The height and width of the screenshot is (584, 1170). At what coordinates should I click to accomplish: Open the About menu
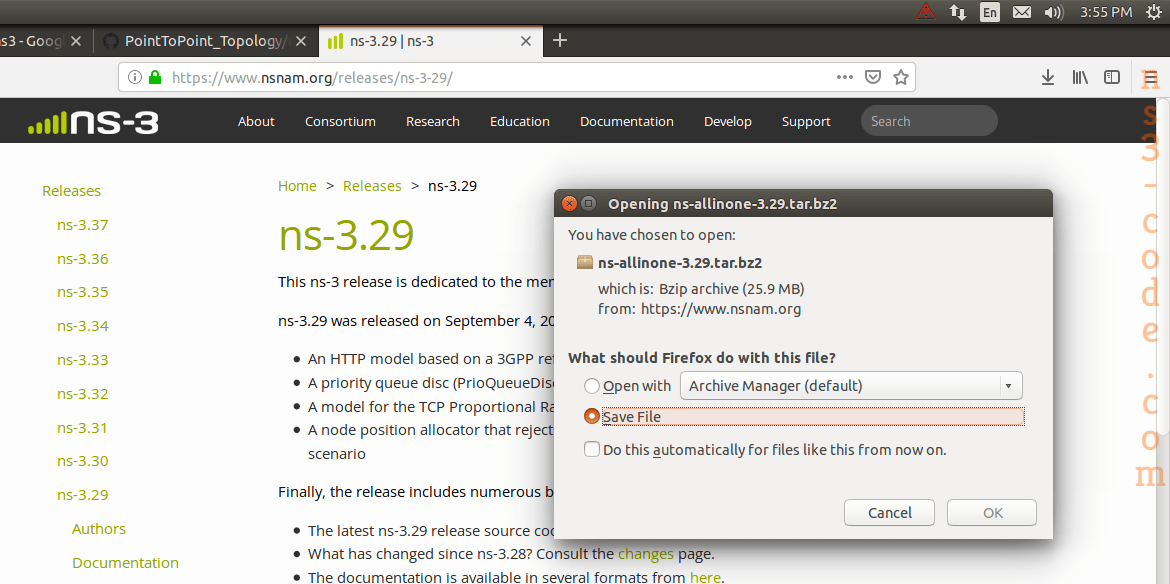[x=256, y=122]
